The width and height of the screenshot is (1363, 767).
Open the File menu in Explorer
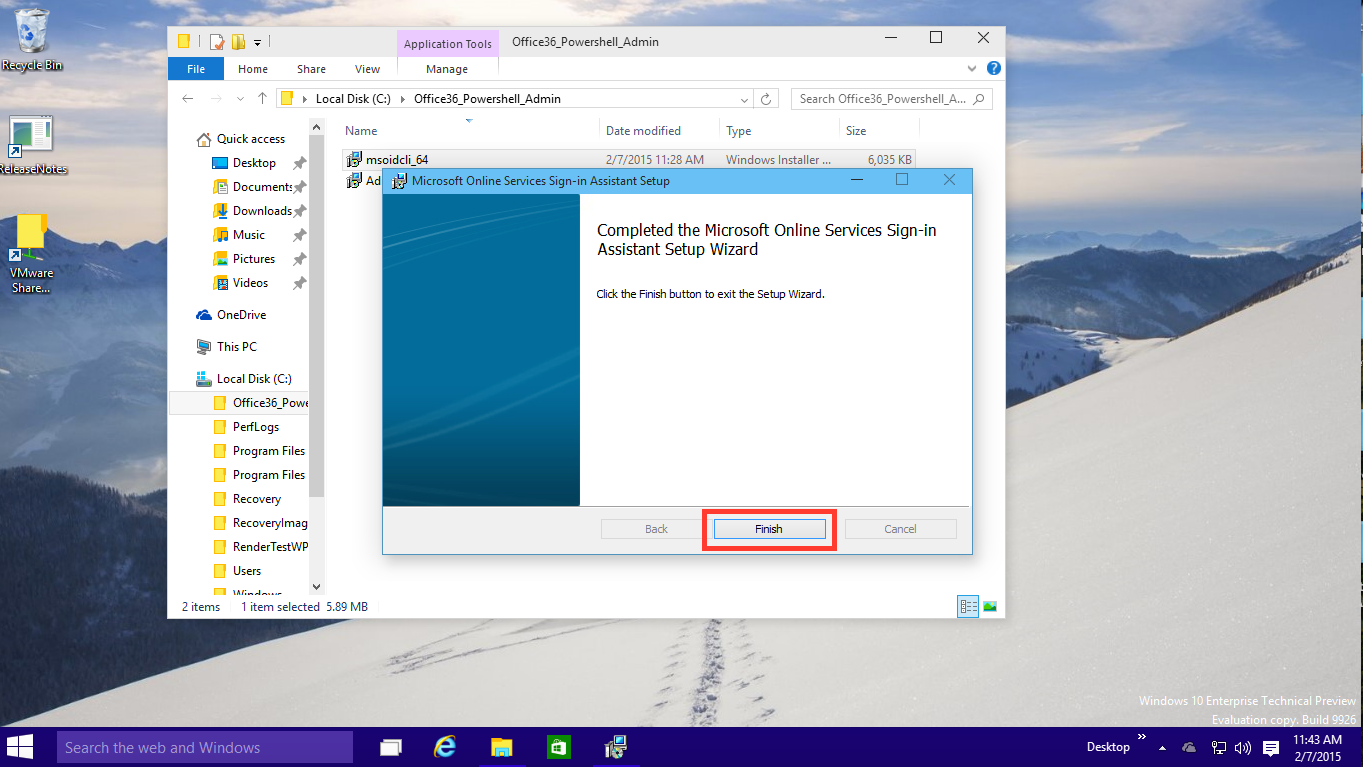pos(196,69)
